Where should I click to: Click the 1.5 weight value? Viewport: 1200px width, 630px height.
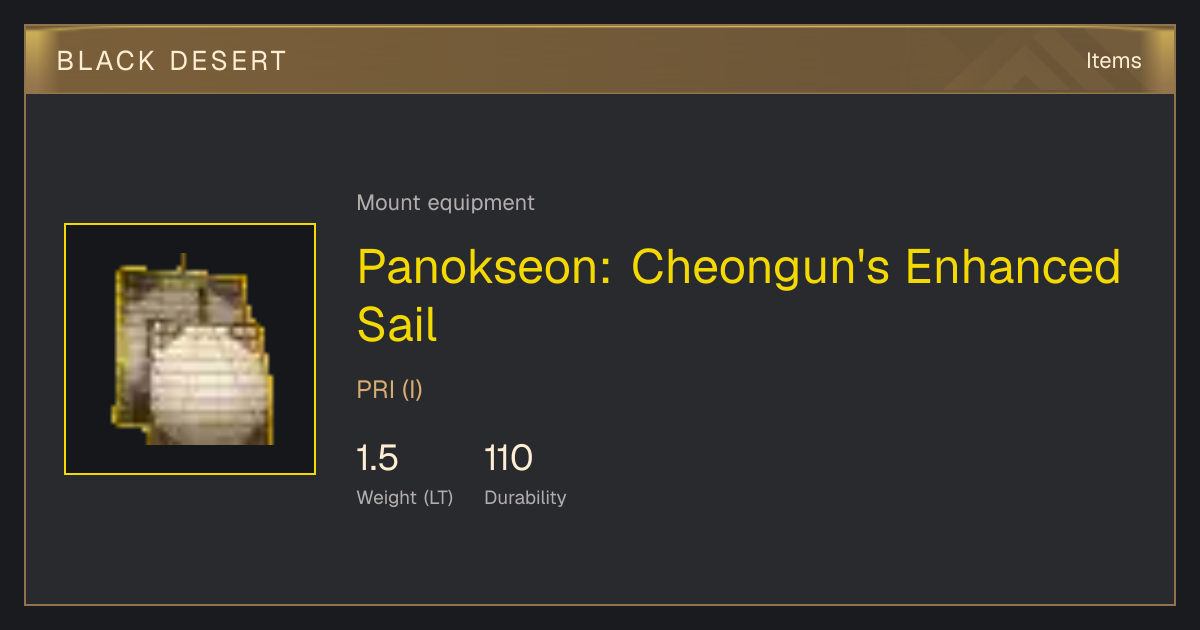pos(378,459)
